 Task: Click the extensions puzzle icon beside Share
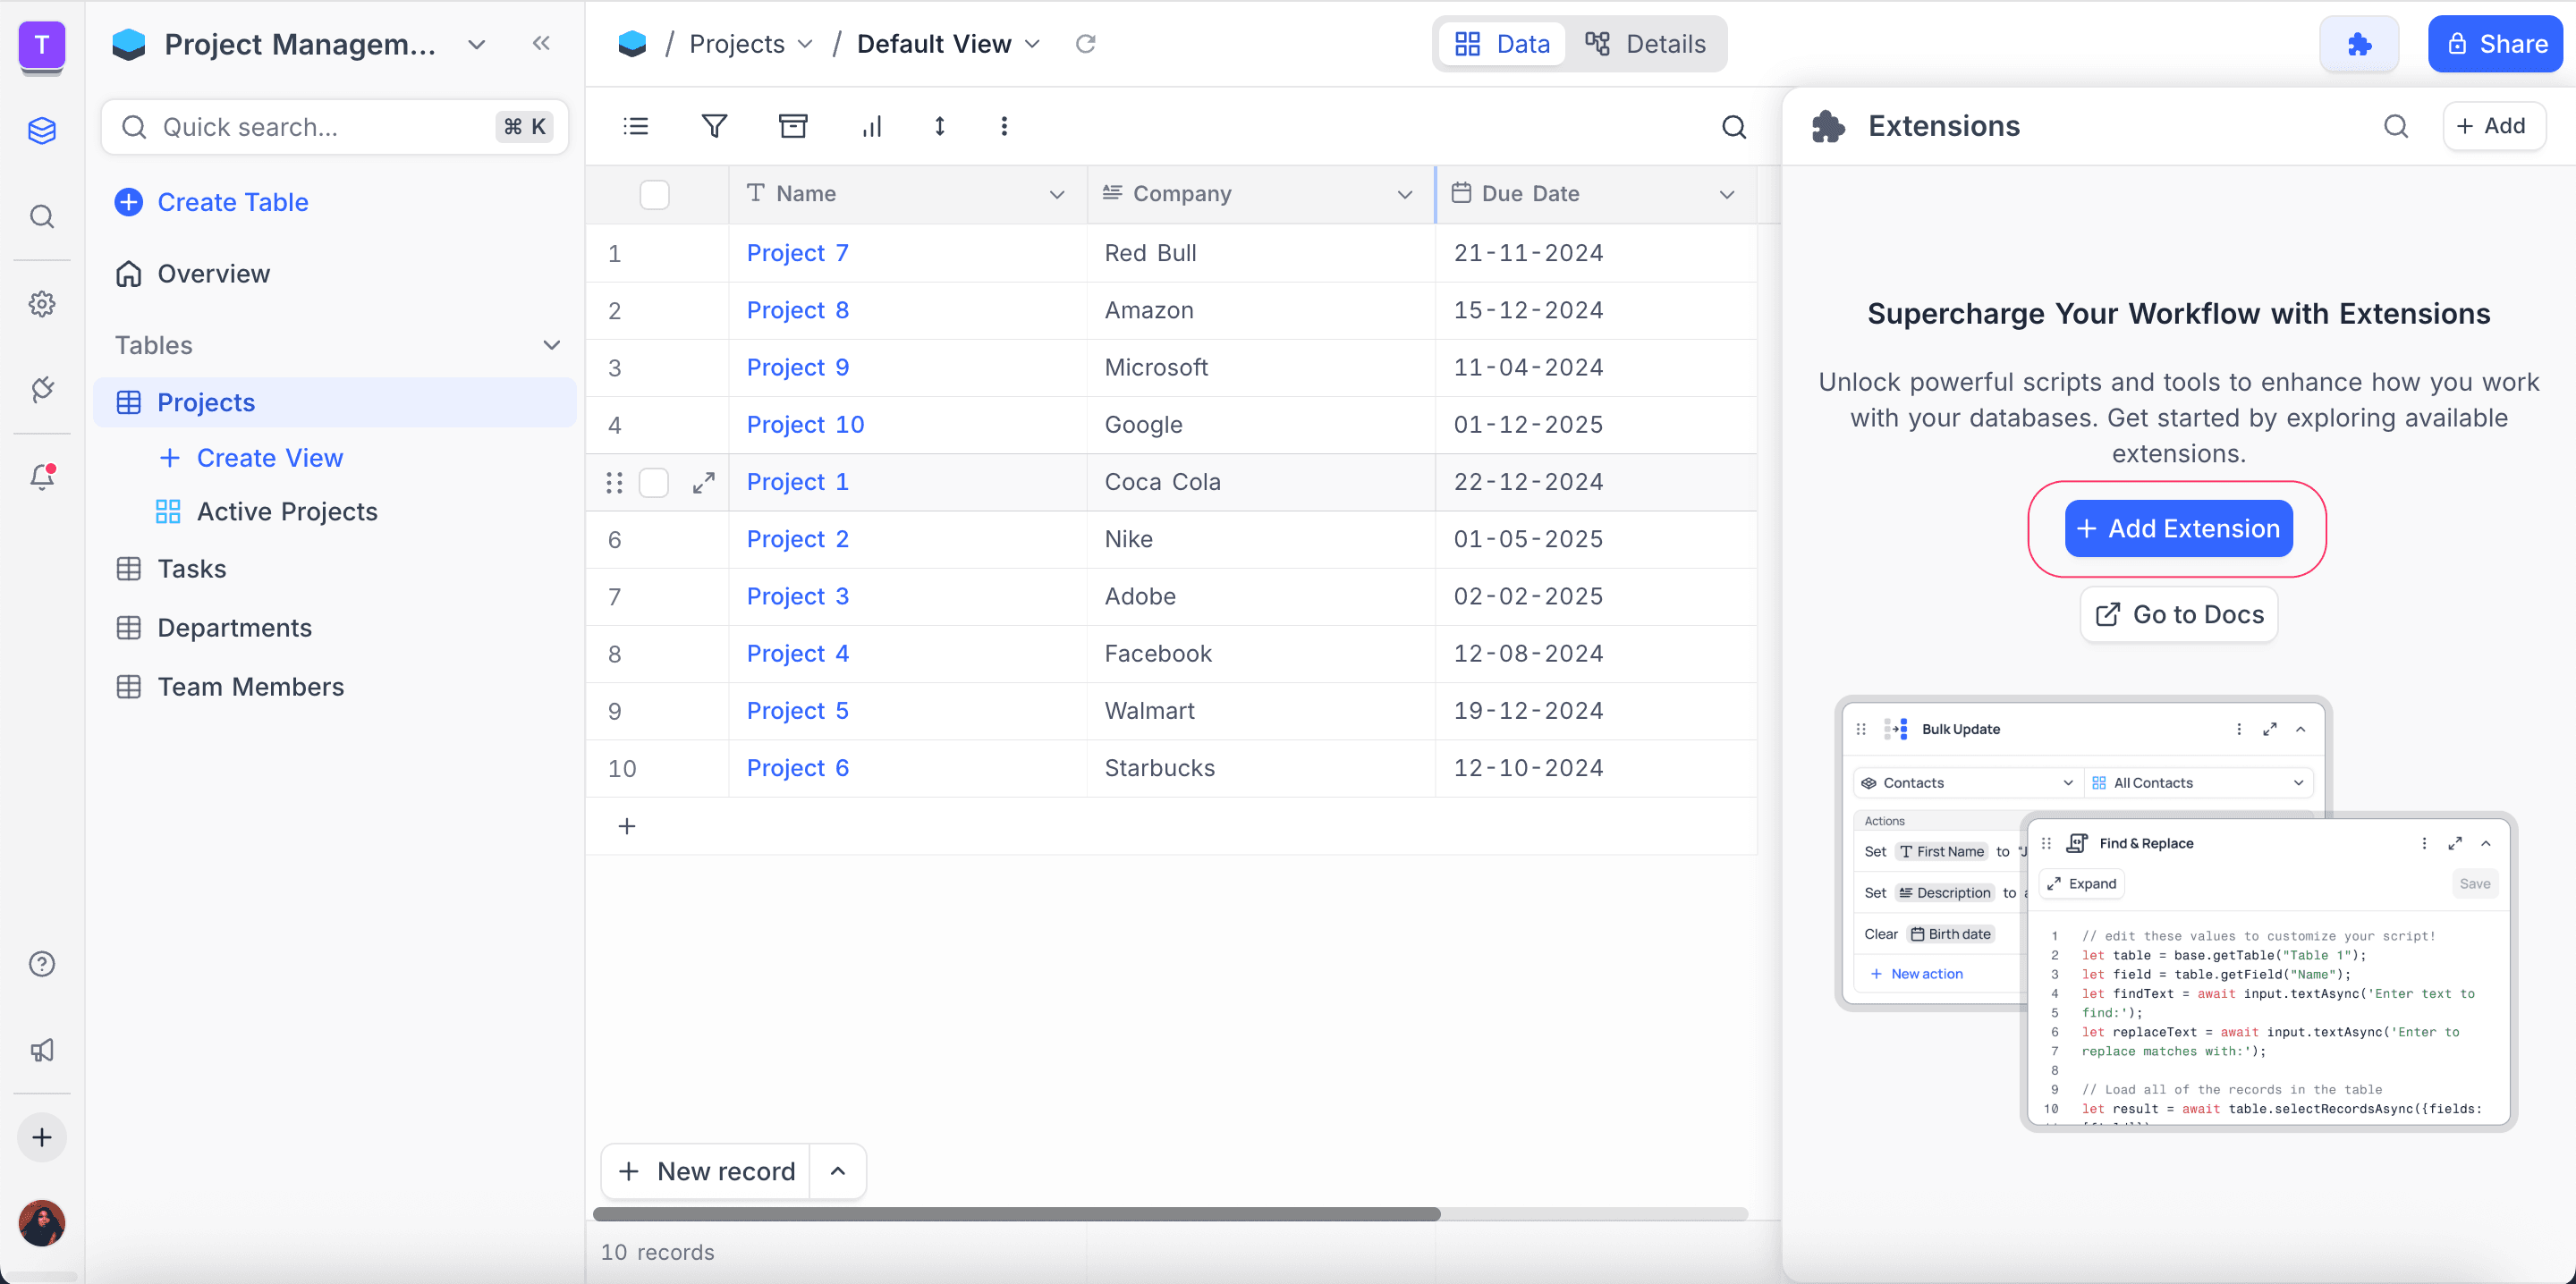(x=2359, y=44)
